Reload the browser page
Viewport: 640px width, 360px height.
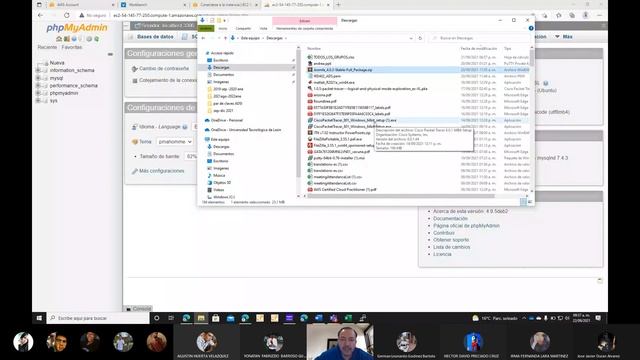pyautogui.click(x=67, y=15)
